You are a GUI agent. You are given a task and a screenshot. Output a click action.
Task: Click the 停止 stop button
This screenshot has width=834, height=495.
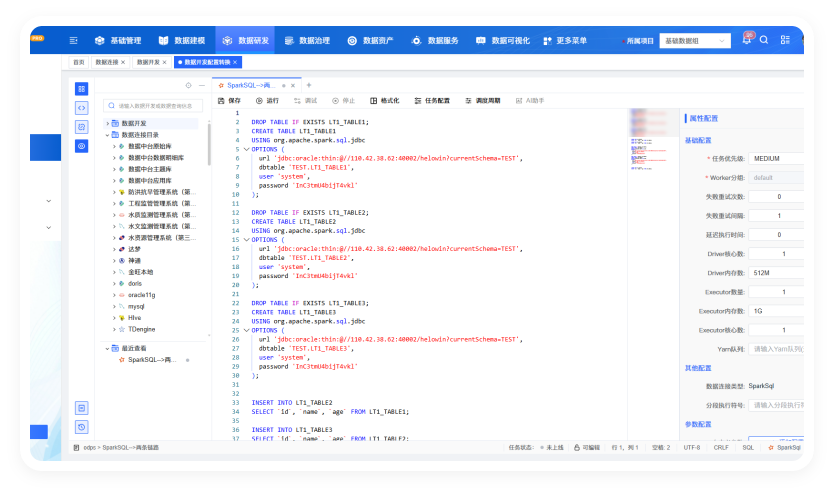point(344,100)
